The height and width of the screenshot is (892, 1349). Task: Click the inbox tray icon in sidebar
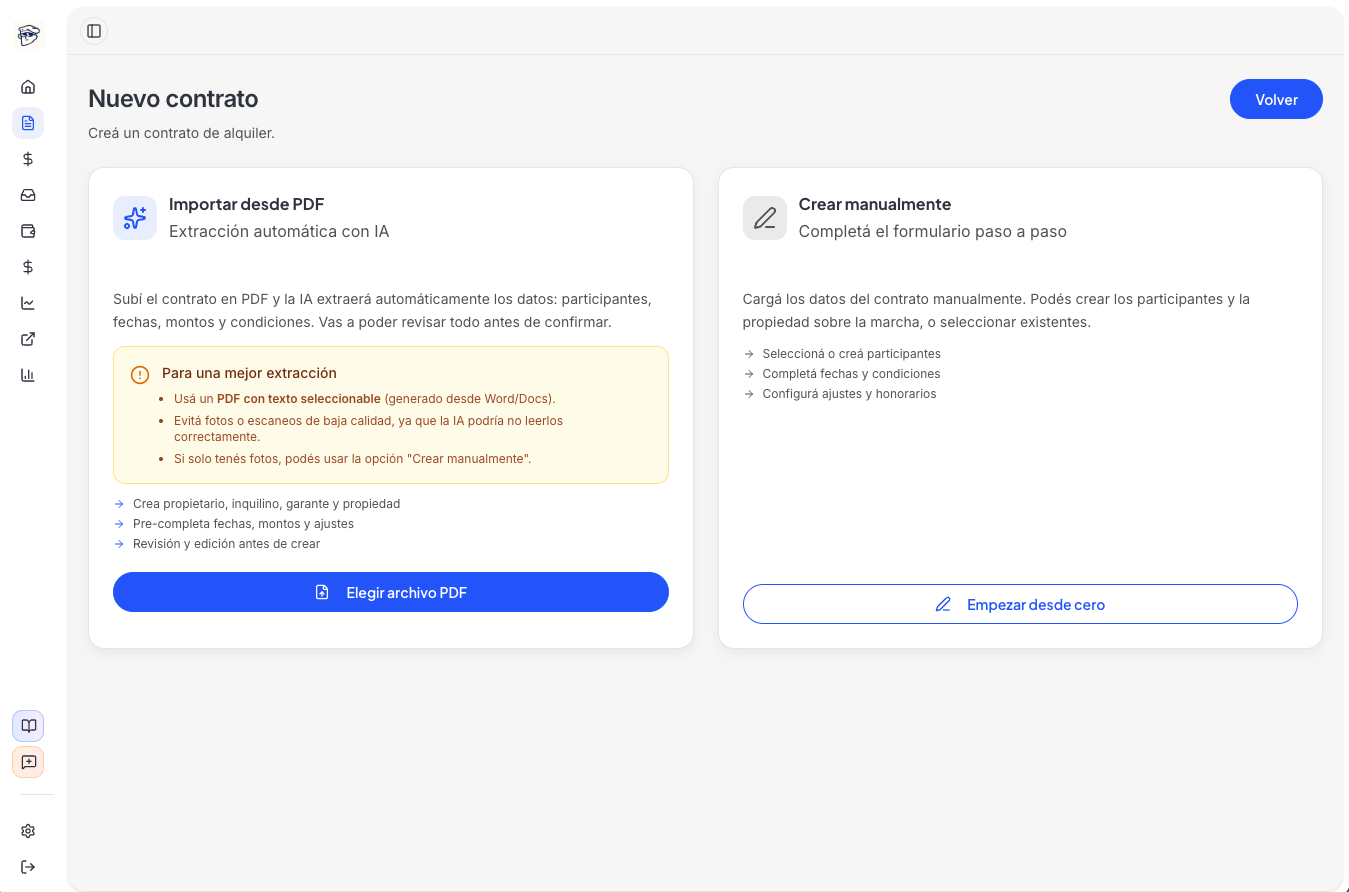coord(28,194)
